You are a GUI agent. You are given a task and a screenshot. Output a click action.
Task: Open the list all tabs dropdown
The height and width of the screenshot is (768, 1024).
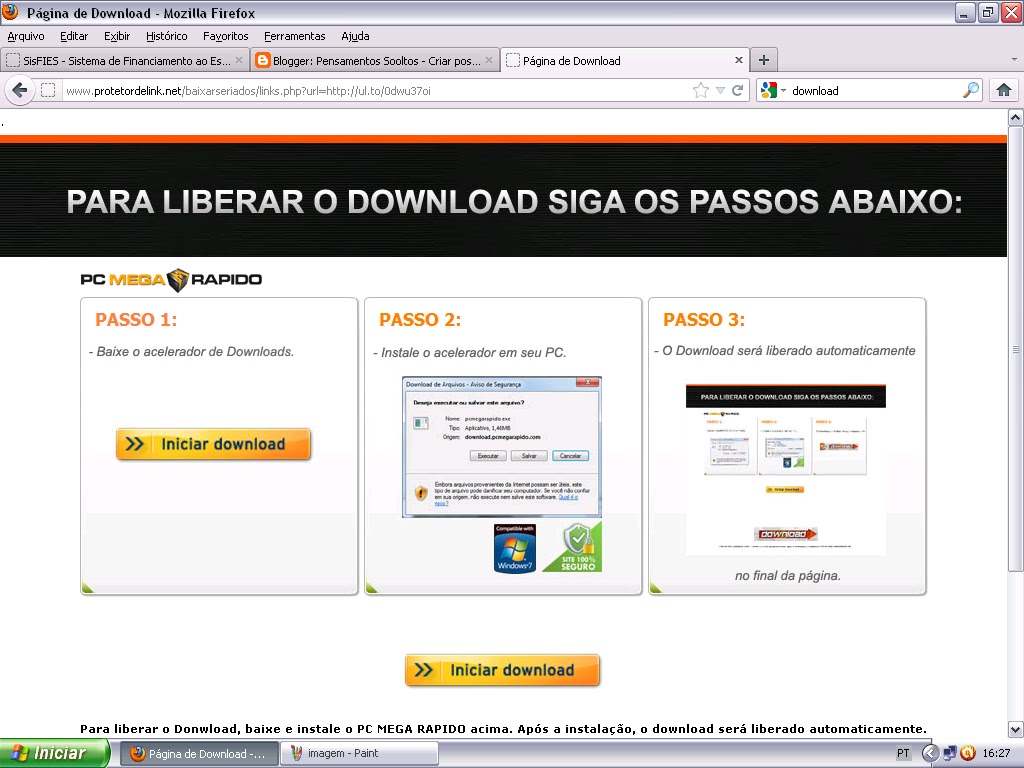(1014, 59)
